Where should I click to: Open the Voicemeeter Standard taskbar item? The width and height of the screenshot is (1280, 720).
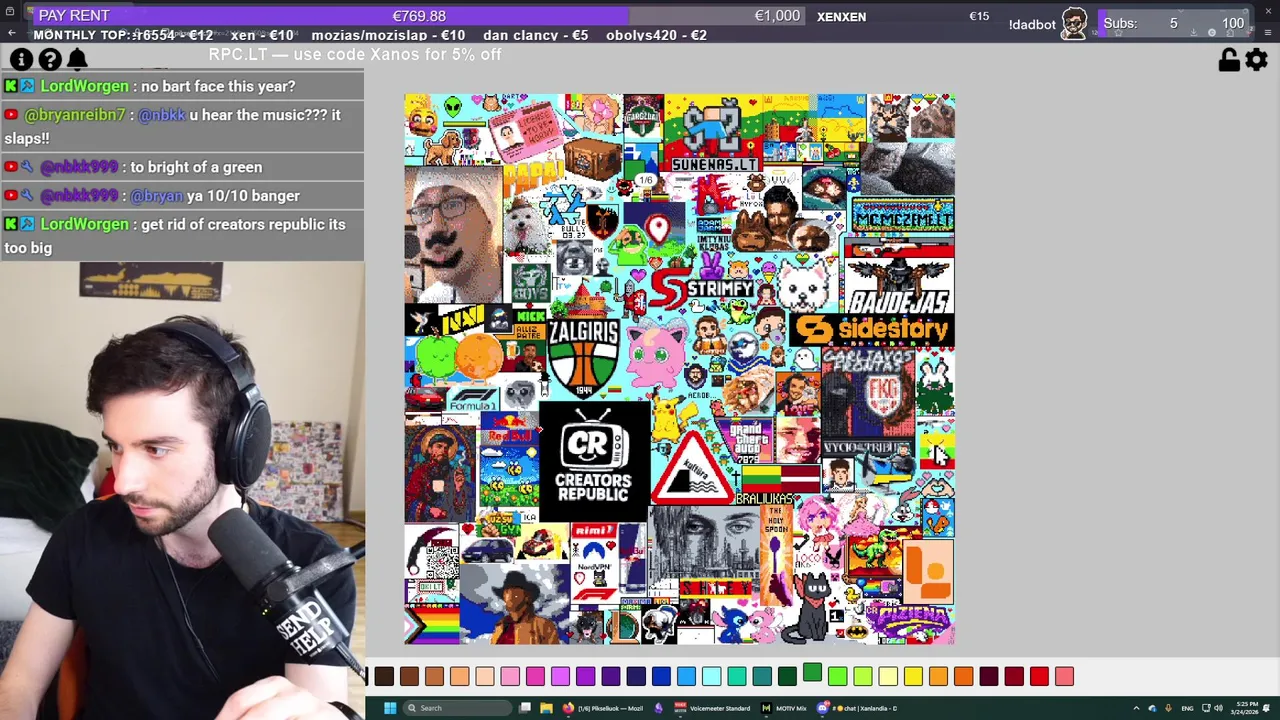click(713, 708)
